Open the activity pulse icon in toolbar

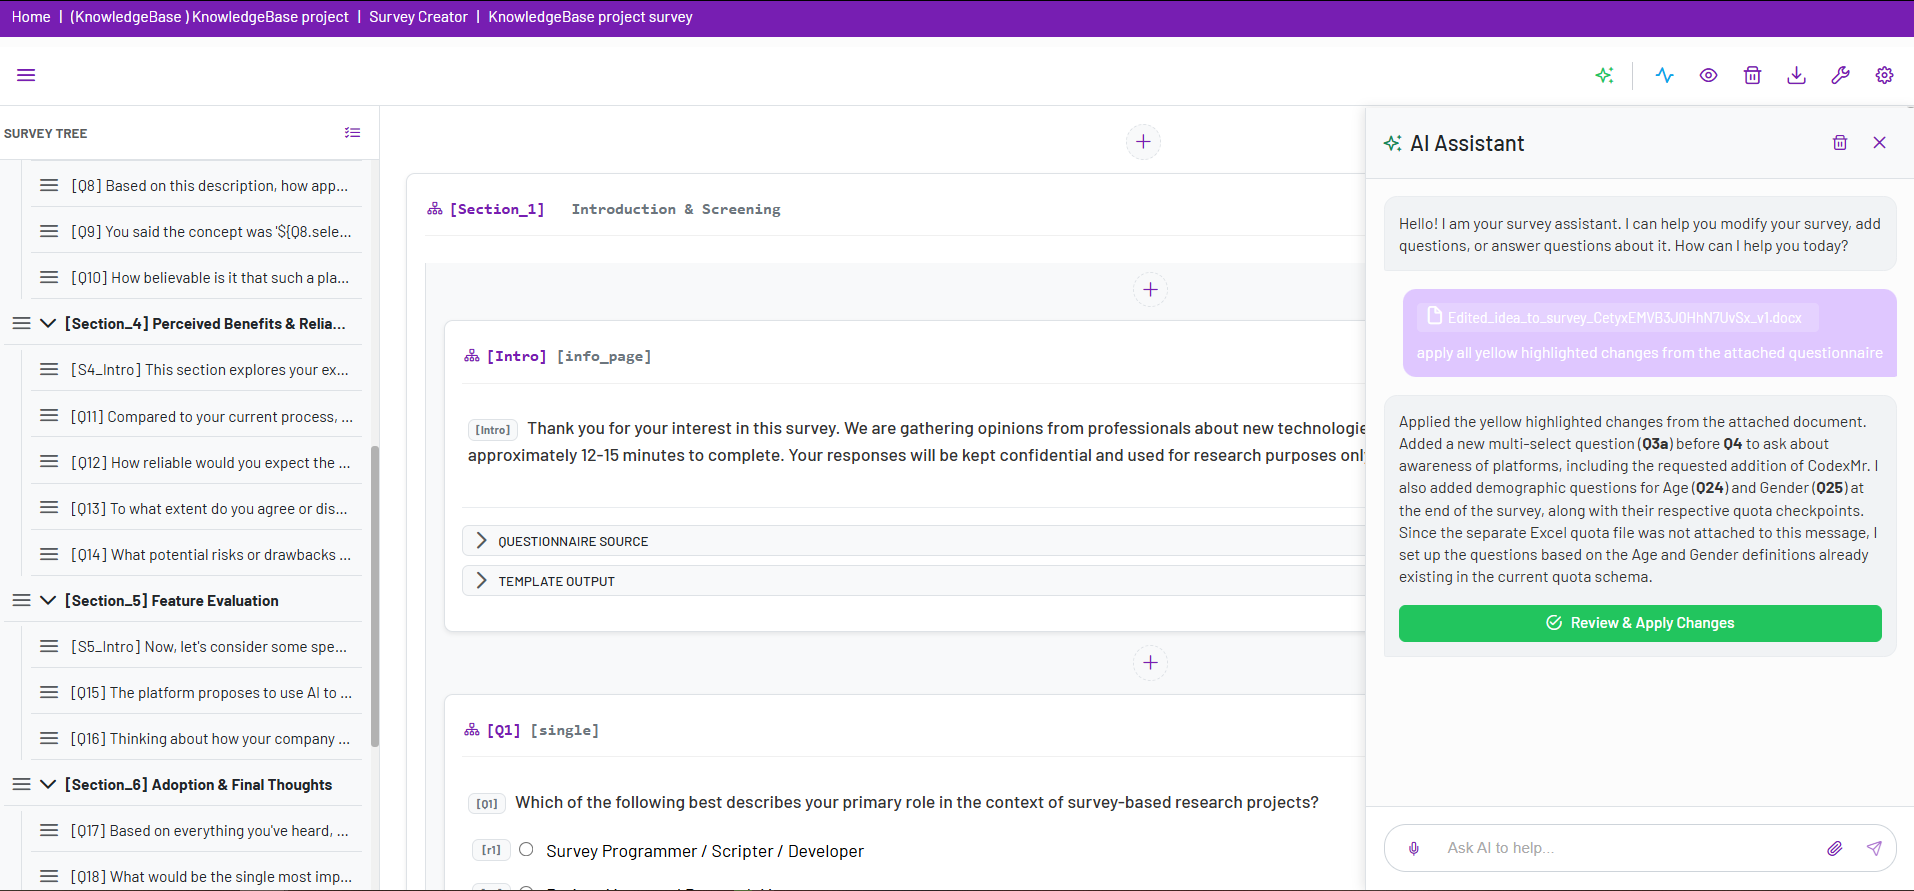click(x=1664, y=75)
